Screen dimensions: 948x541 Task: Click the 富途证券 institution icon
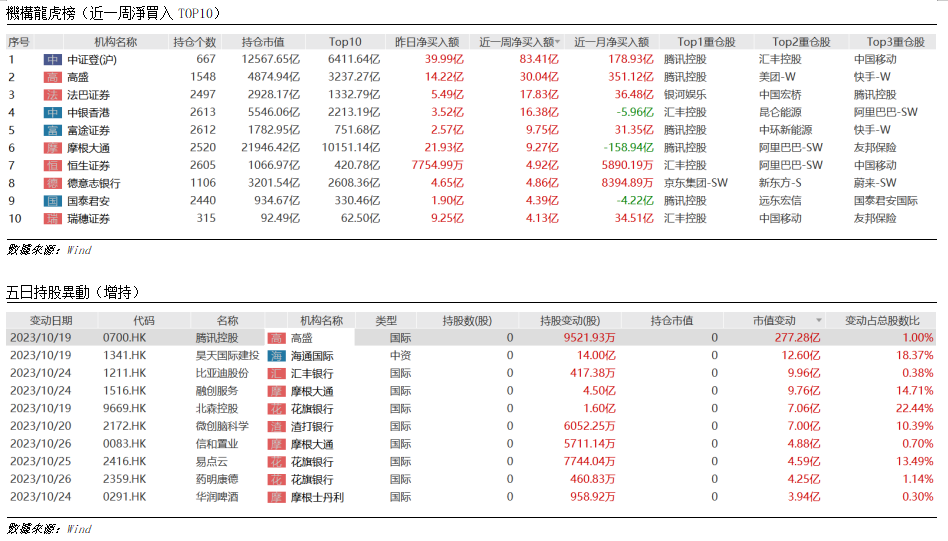[53, 131]
